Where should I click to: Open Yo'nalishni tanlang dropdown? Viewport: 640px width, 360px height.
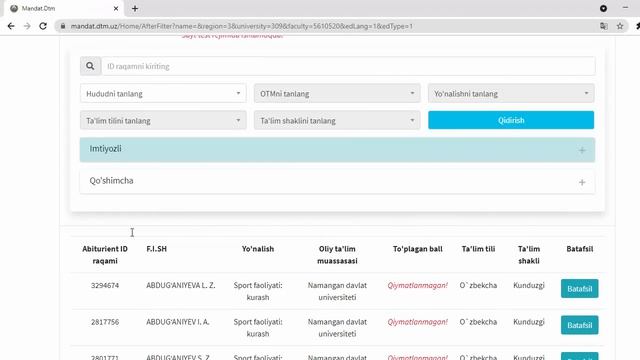[x=511, y=93]
